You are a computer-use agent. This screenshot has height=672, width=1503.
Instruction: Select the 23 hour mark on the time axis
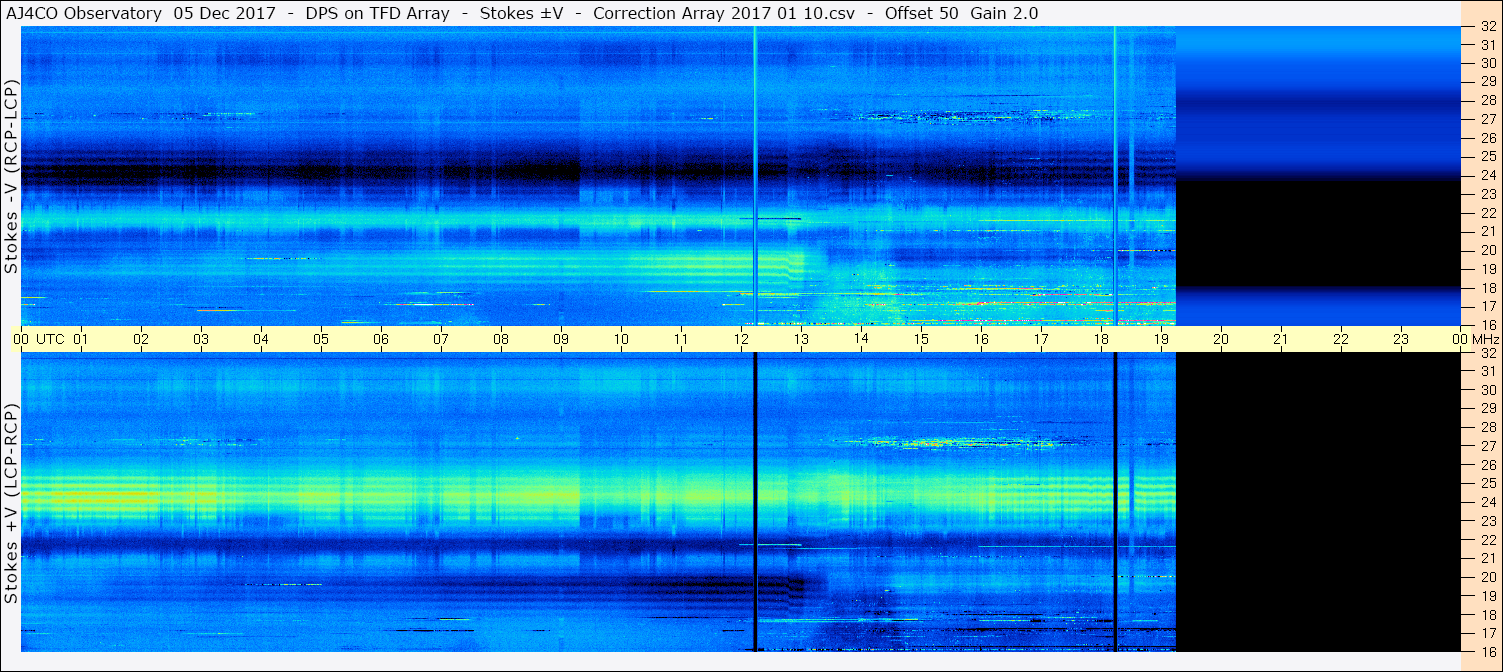[x=1401, y=339]
